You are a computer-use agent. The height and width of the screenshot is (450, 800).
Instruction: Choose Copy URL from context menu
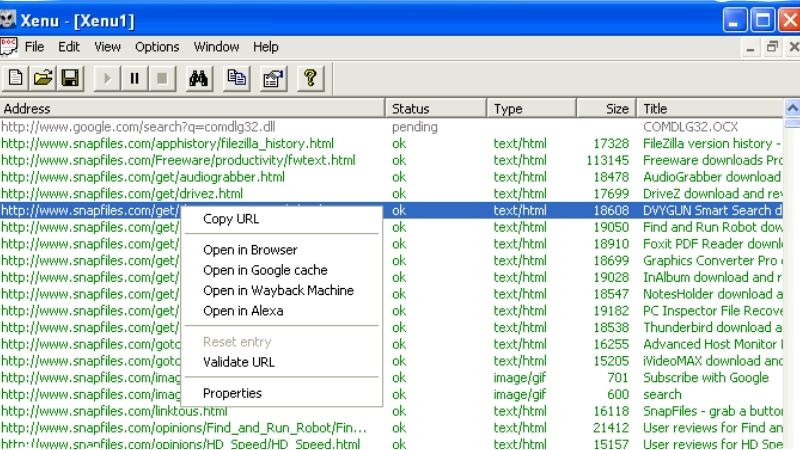(x=231, y=219)
